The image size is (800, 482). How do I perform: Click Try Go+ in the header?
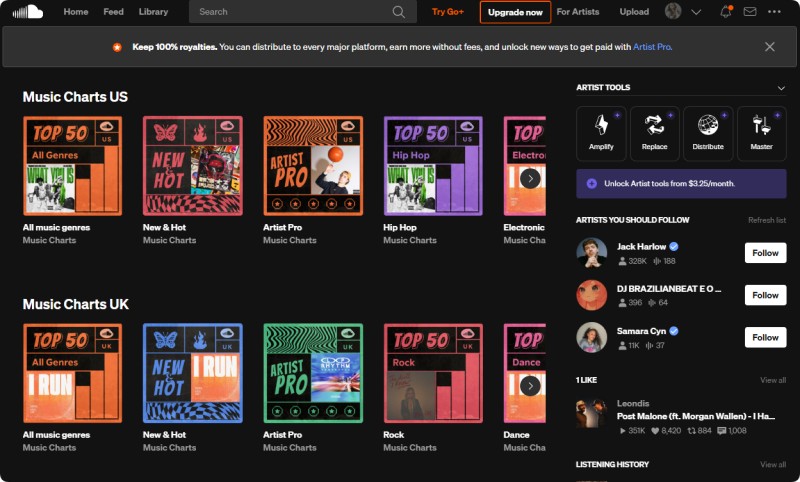point(447,12)
